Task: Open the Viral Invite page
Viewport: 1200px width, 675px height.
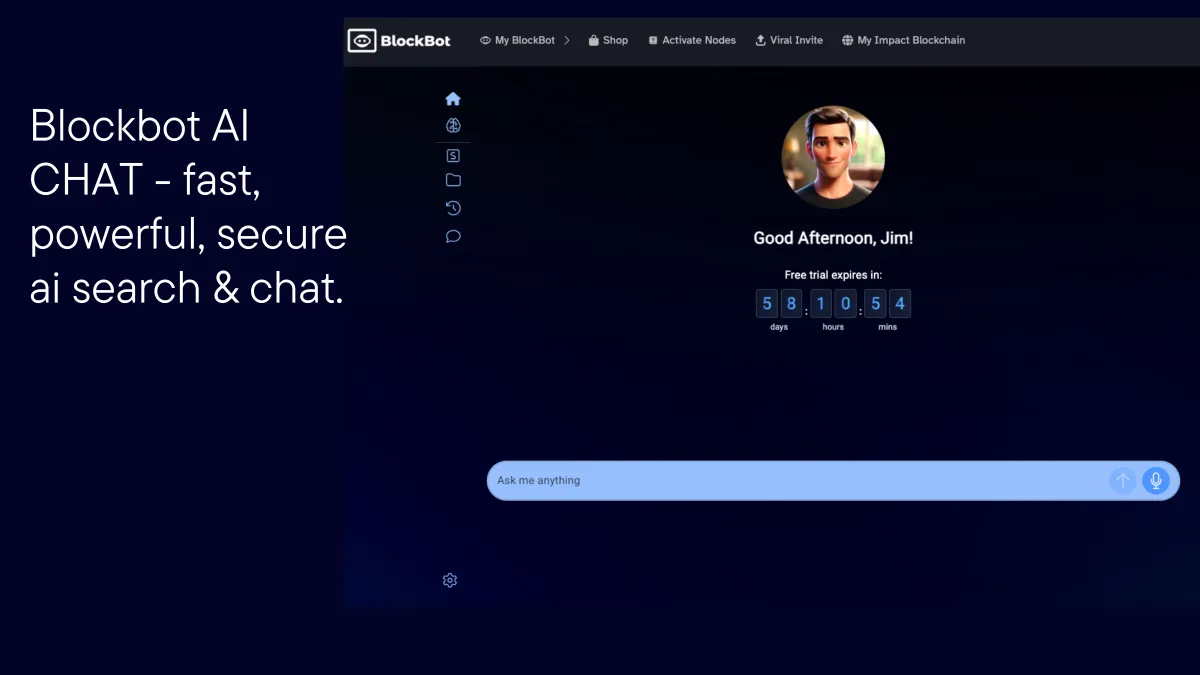Action: 789,41
